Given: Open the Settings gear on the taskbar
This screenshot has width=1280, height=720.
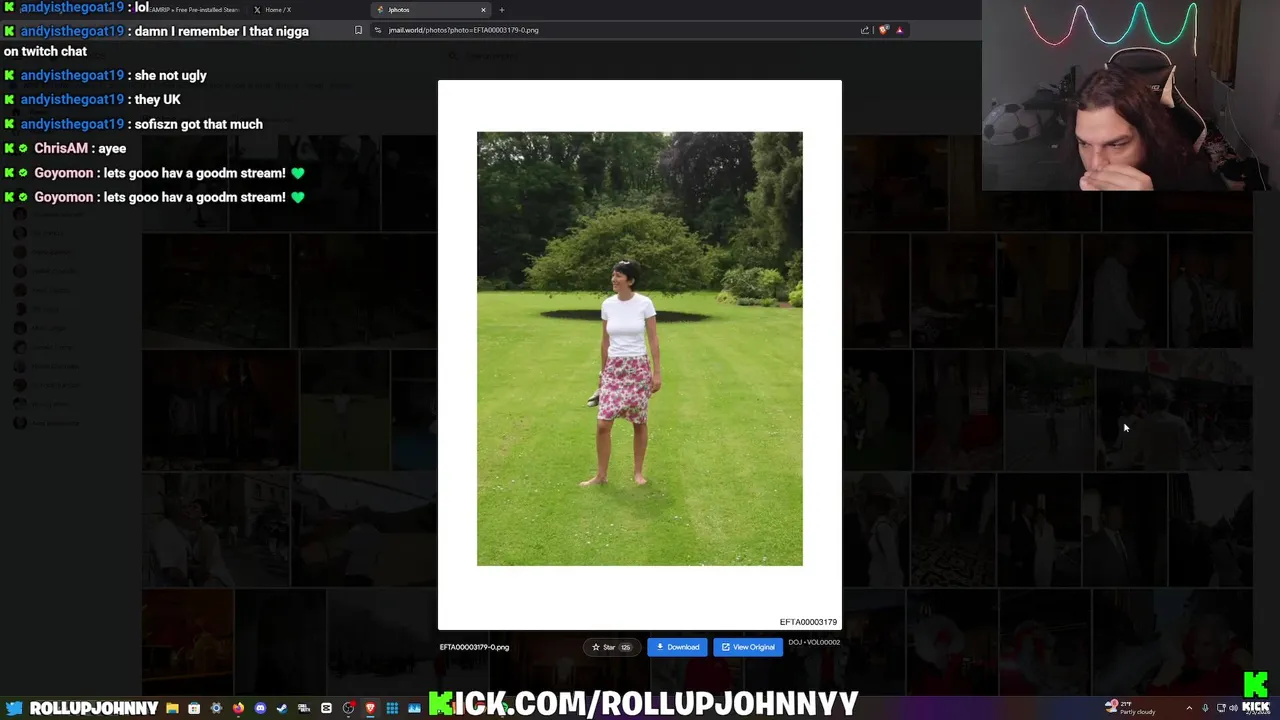Looking at the screenshot, I should pyautogui.click(x=216, y=708).
